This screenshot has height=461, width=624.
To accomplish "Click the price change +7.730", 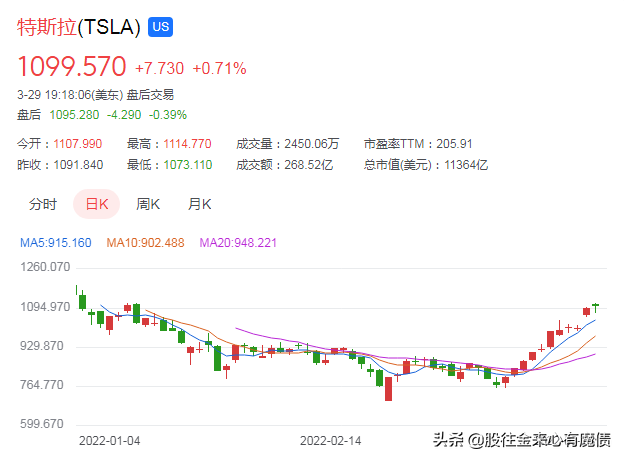I will pos(160,68).
